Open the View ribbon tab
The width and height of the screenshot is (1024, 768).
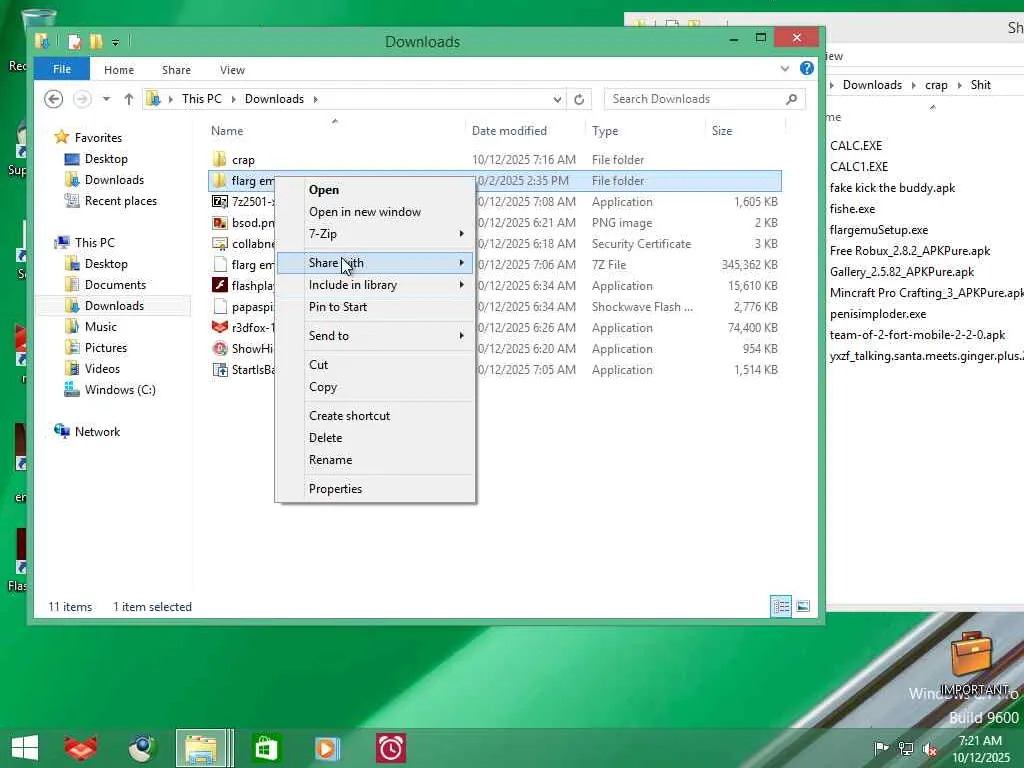click(232, 70)
